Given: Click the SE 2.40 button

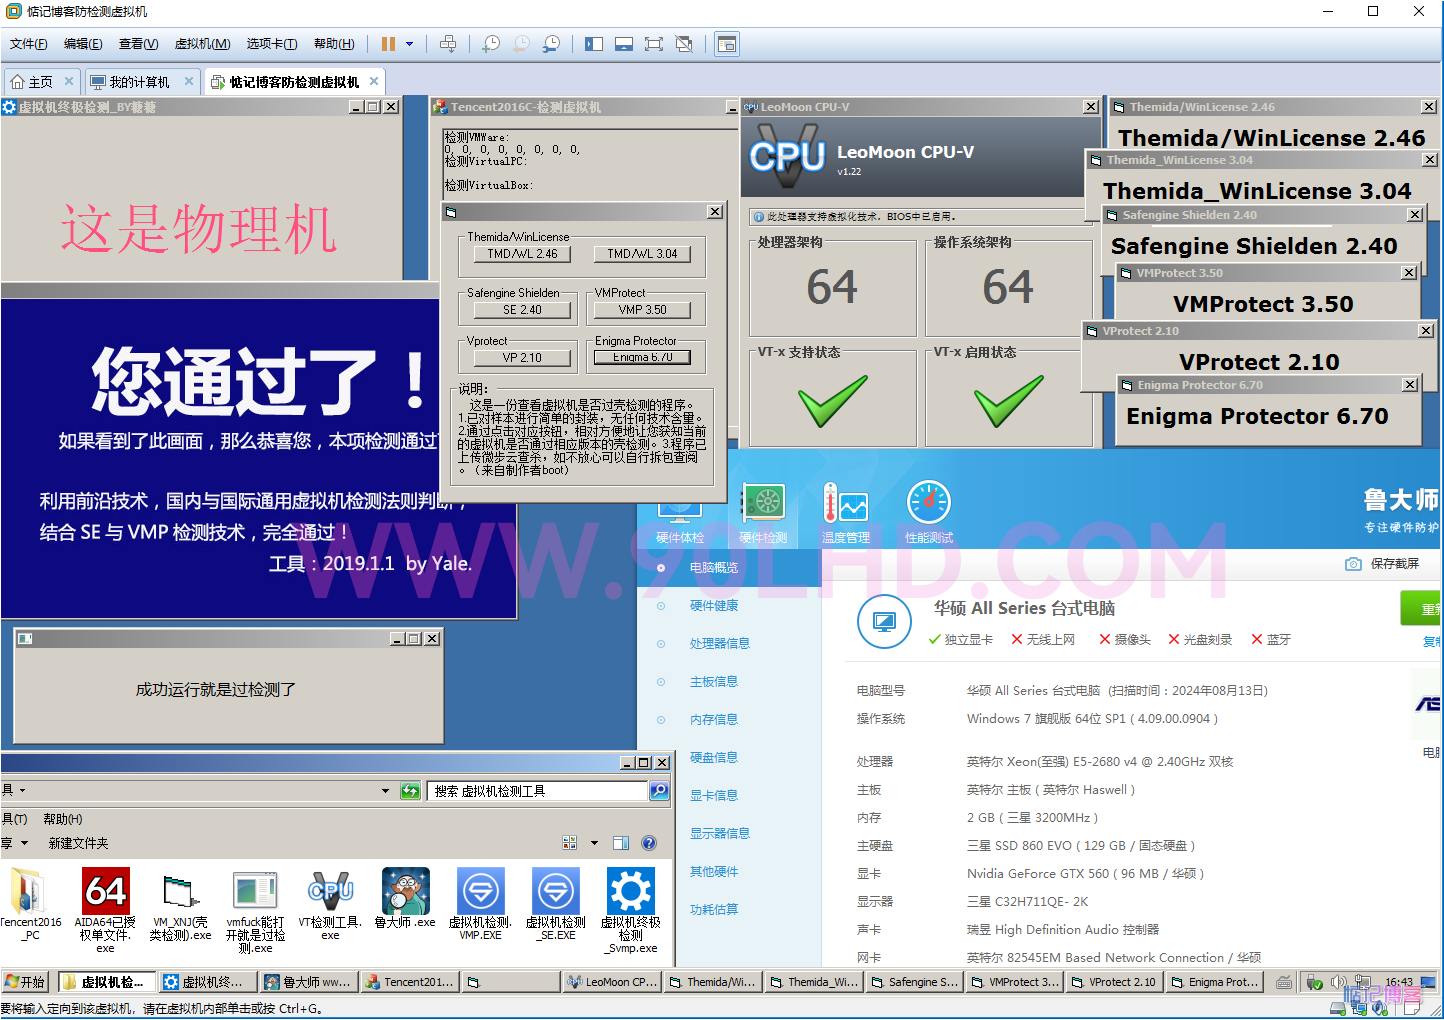Looking at the screenshot, I should pyautogui.click(x=522, y=310).
